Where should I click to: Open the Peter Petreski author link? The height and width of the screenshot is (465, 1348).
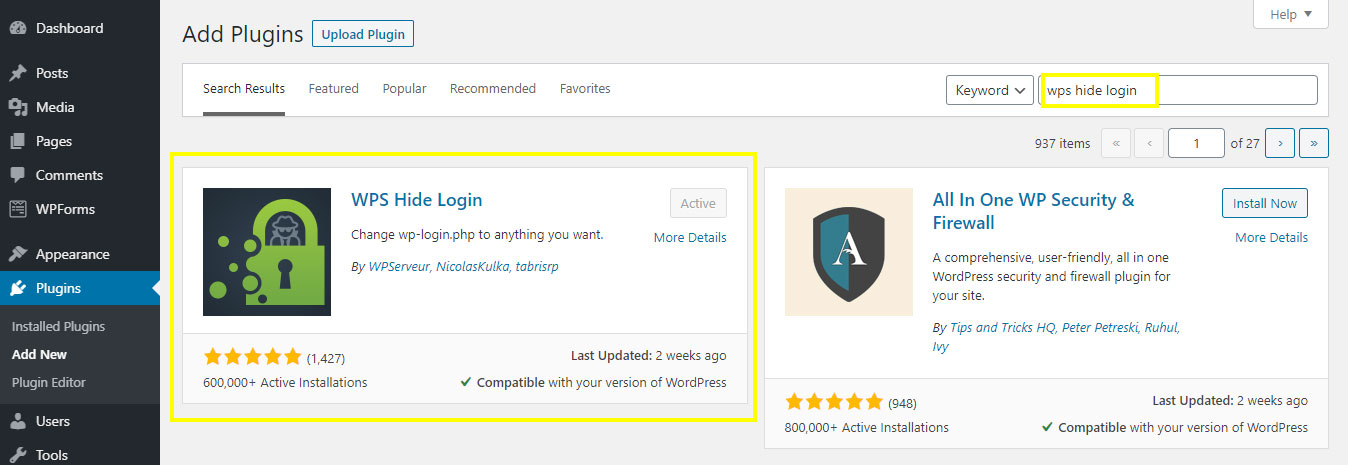coord(1101,327)
